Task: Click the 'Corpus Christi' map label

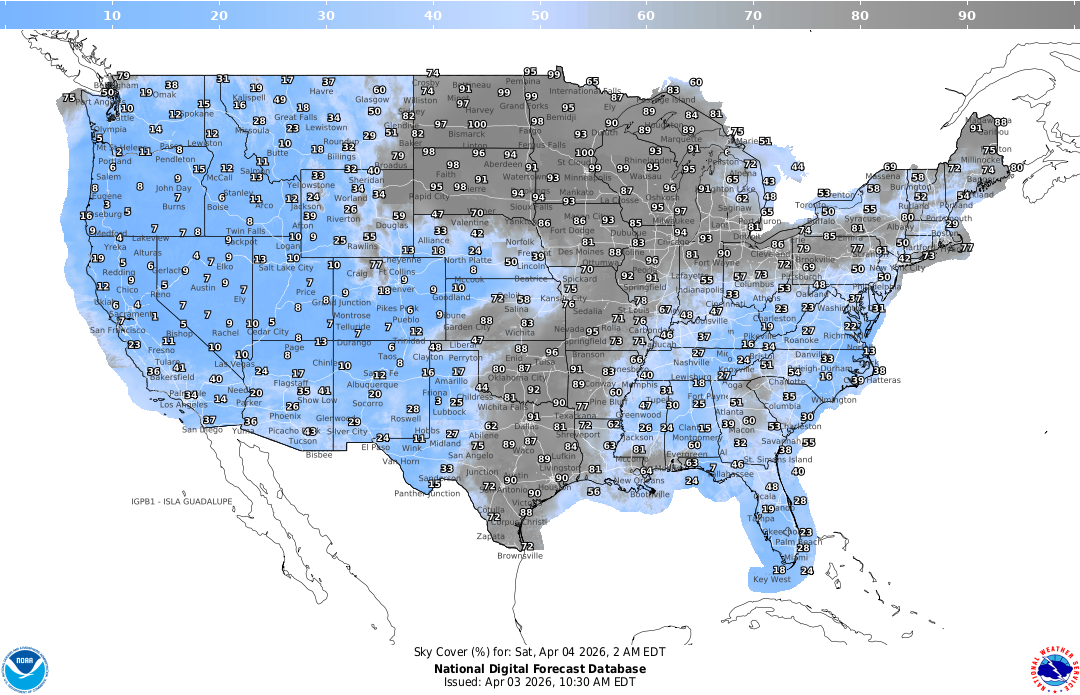Action: (x=519, y=522)
